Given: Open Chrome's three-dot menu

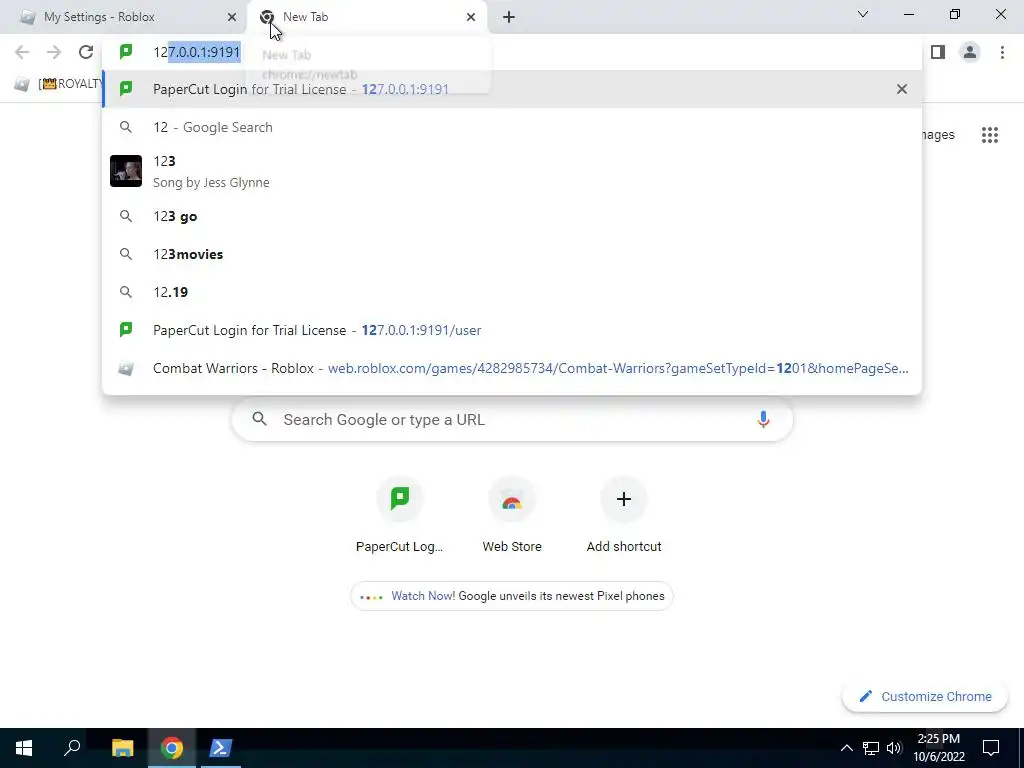Looking at the screenshot, I should [1002, 52].
